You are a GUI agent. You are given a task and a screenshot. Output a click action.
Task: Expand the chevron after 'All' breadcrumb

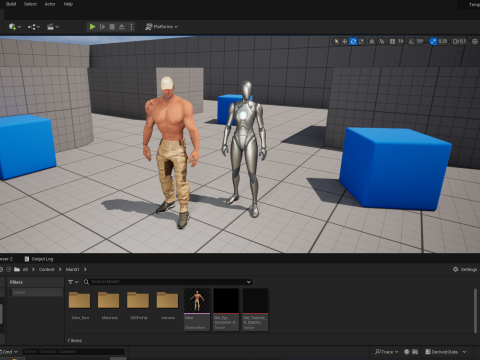(33, 269)
